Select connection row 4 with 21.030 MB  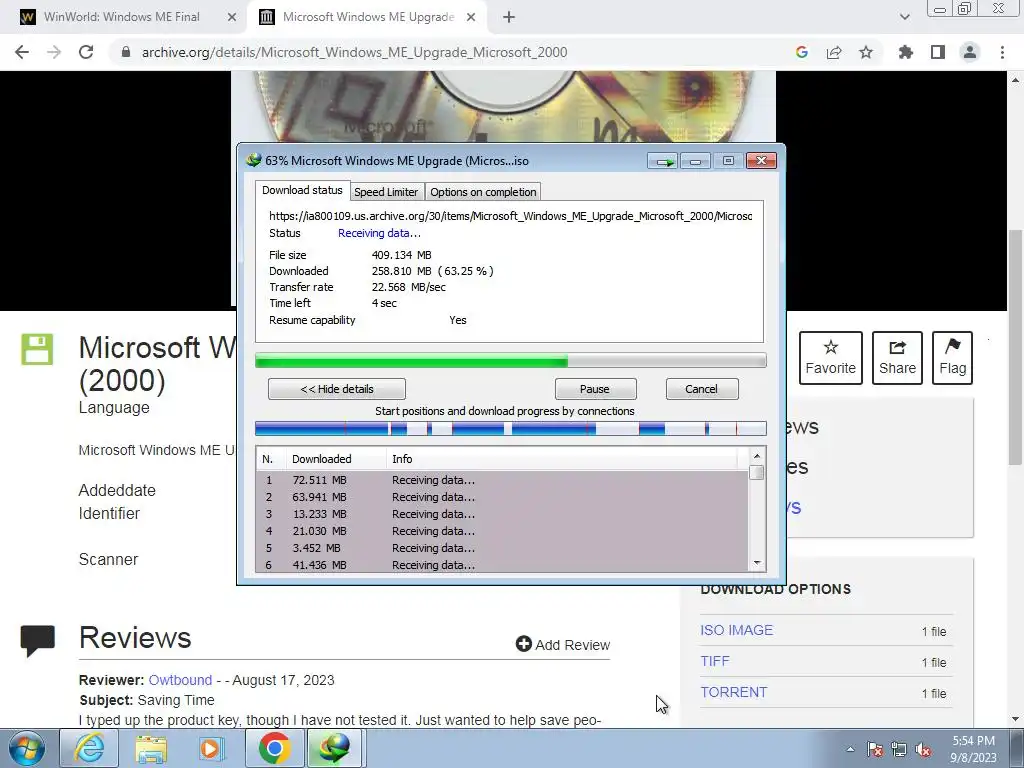pos(502,531)
